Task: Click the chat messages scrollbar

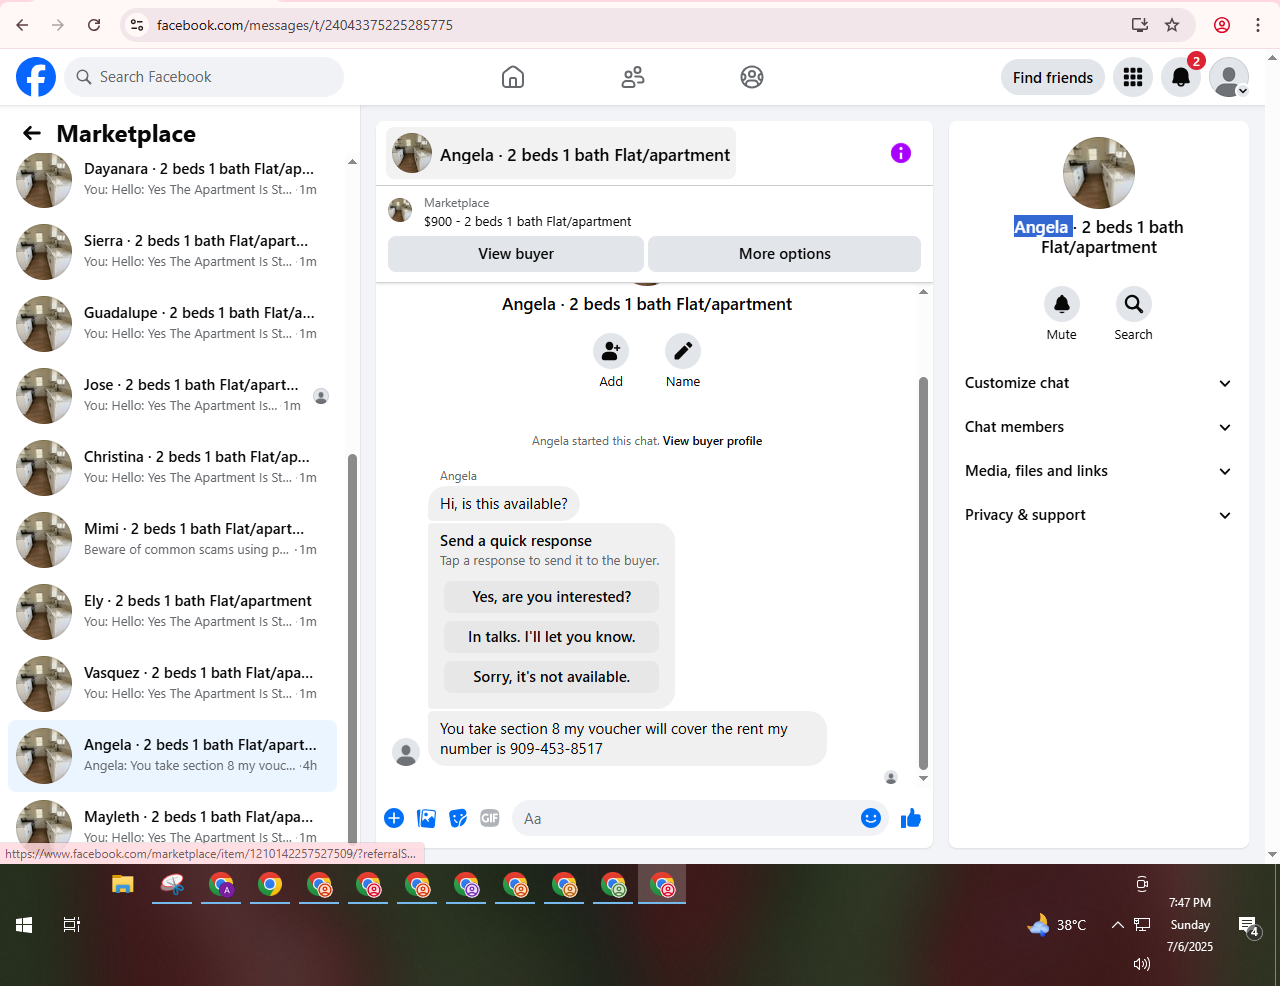Action: point(923,573)
